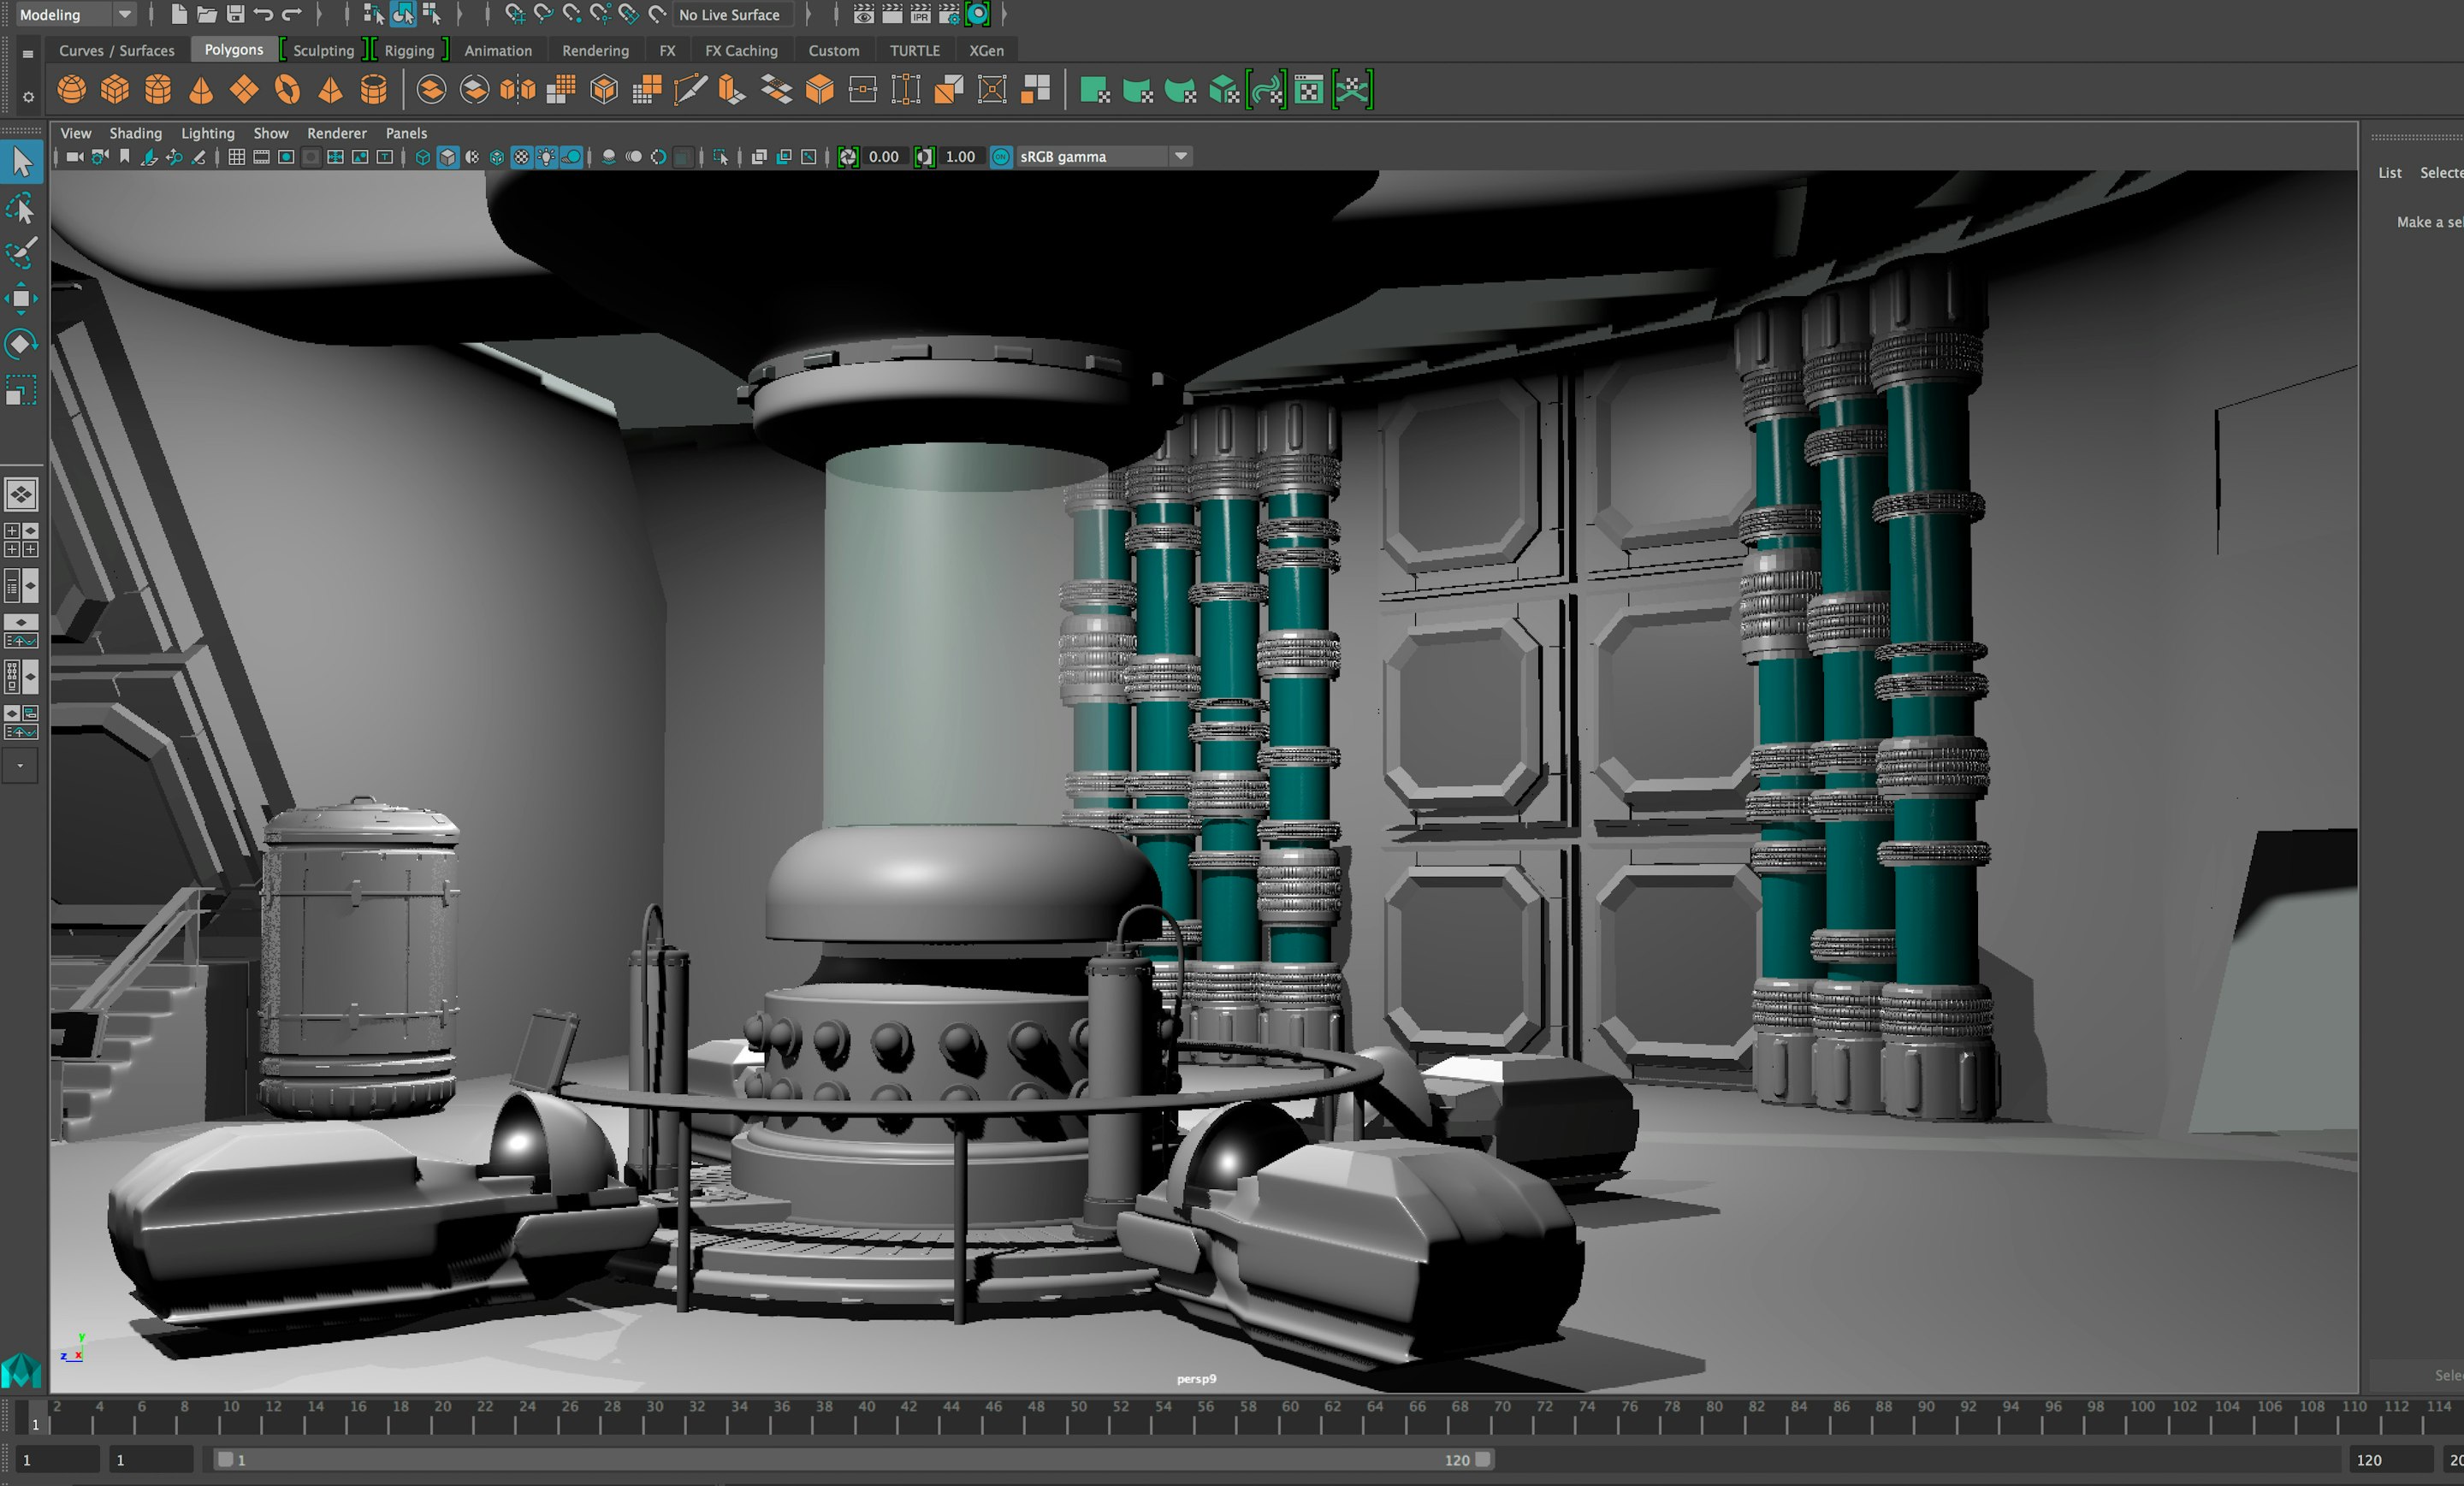Toggle use all lights bulb icon

[x=547, y=157]
